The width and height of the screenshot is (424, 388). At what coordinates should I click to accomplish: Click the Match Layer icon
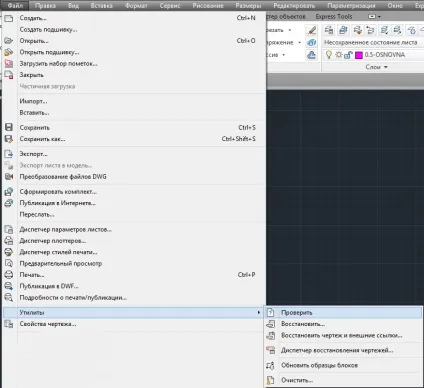point(357,30)
